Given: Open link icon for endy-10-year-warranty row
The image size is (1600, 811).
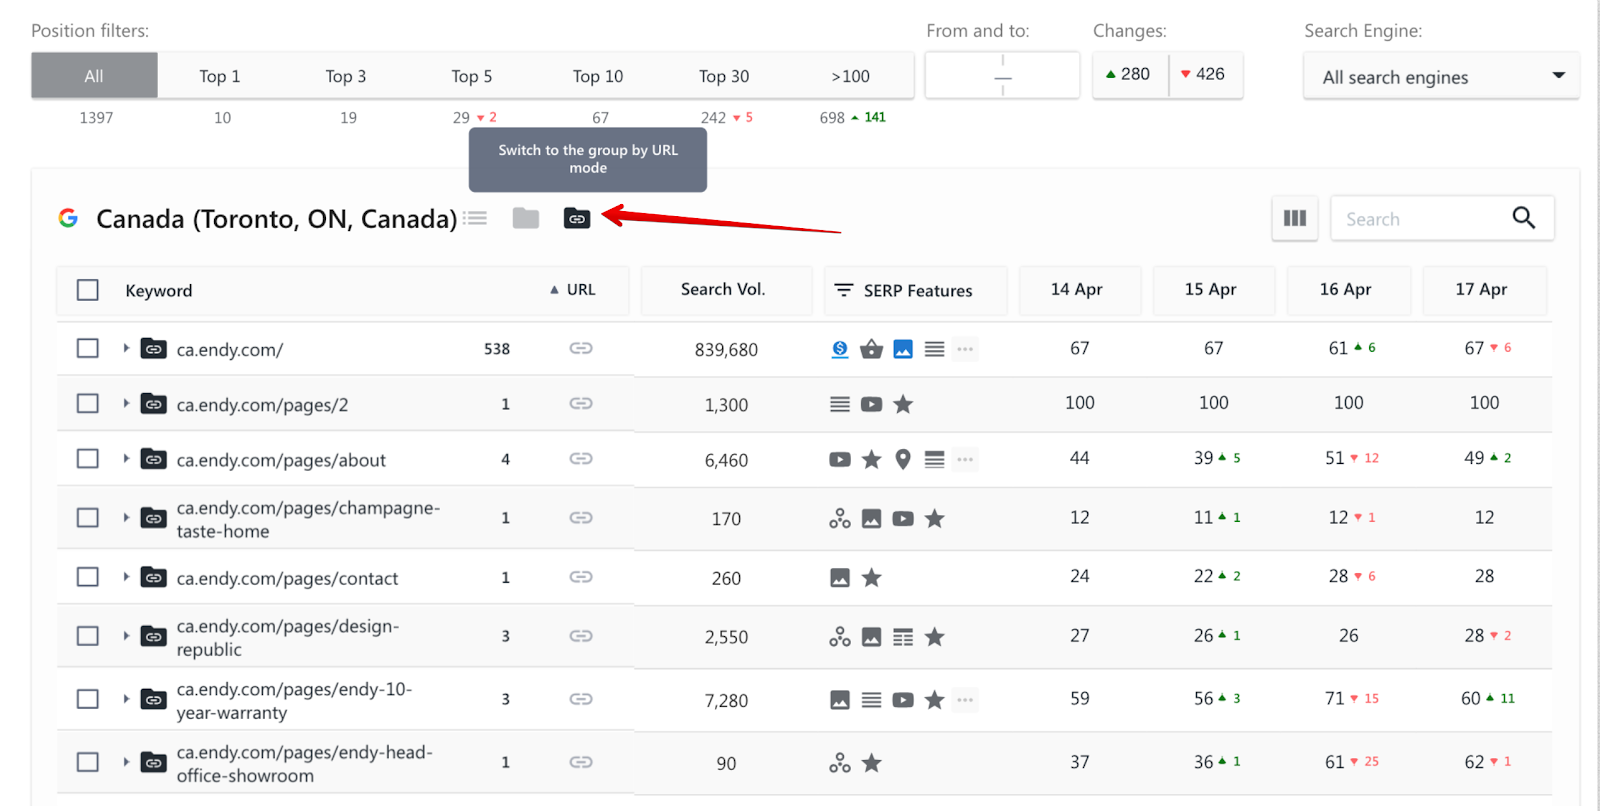Looking at the screenshot, I should click(581, 699).
